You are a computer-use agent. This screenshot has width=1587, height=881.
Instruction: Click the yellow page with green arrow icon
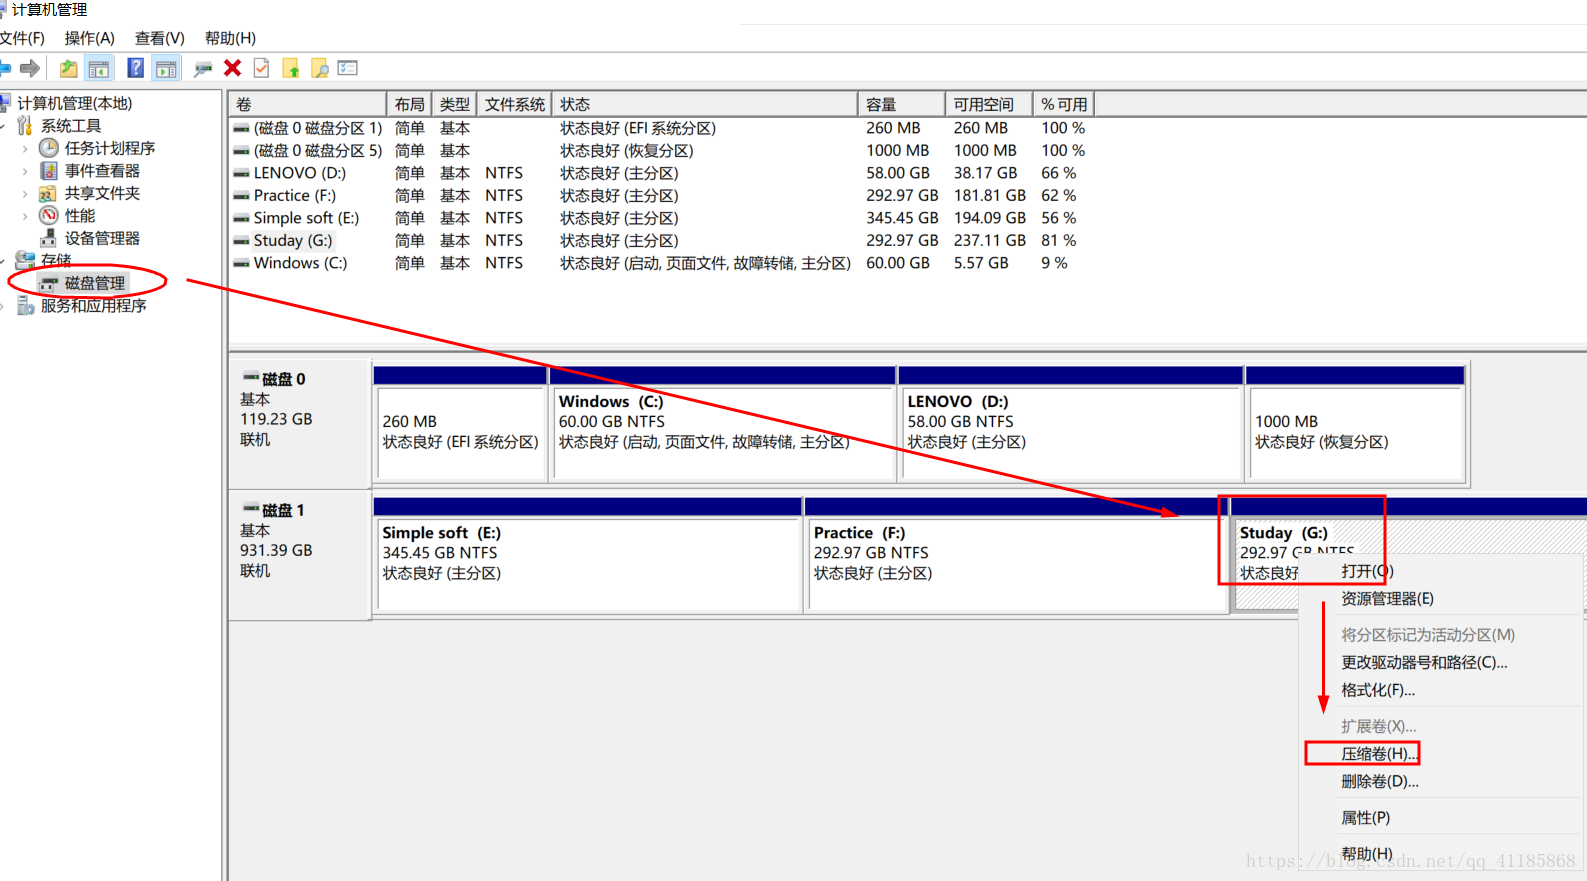[291, 68]
